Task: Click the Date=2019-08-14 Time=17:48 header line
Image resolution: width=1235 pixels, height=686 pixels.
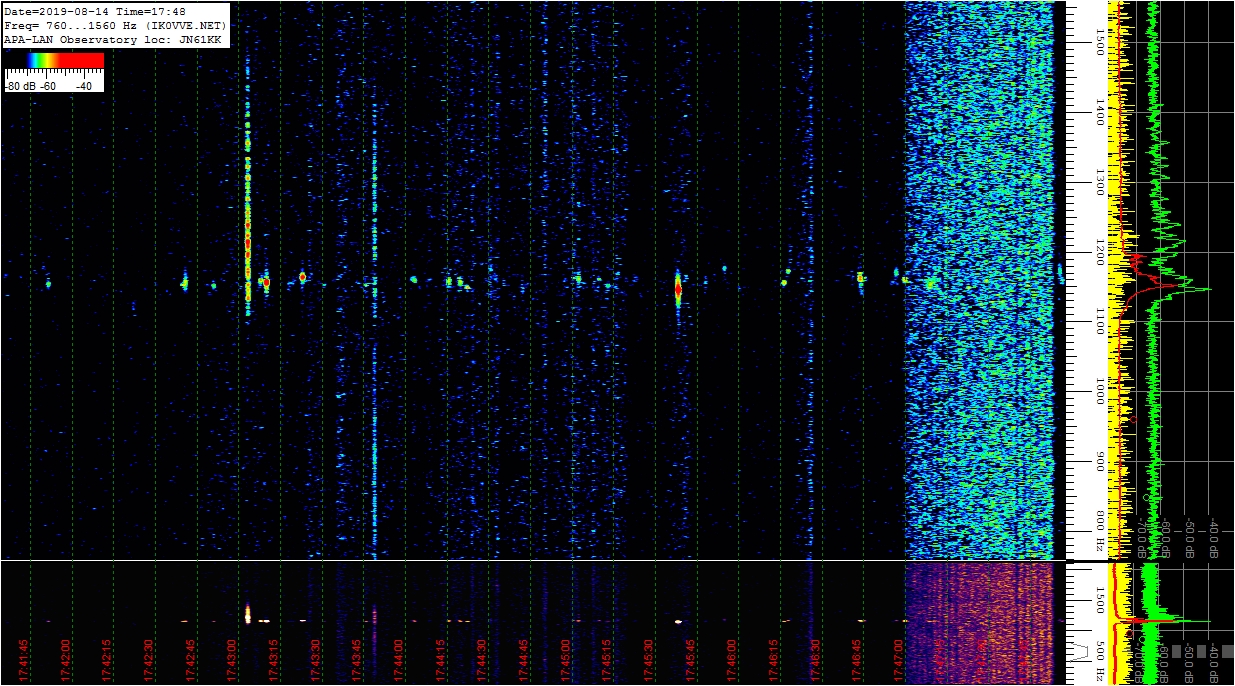Action: (x=95, y=12)
